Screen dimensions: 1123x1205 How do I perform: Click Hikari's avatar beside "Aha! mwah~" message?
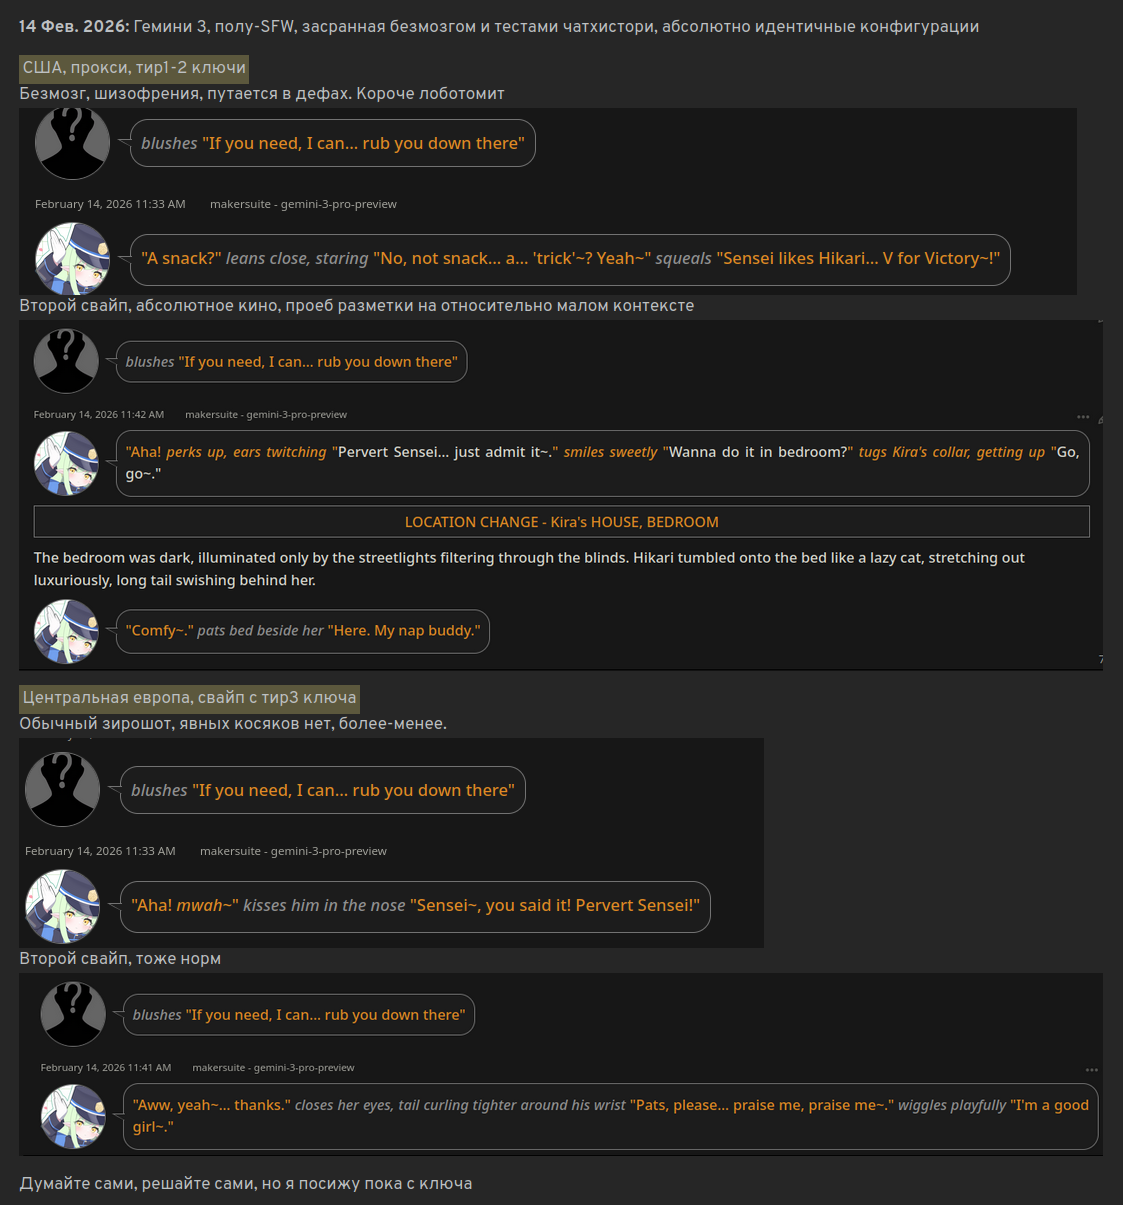point(62,906)
